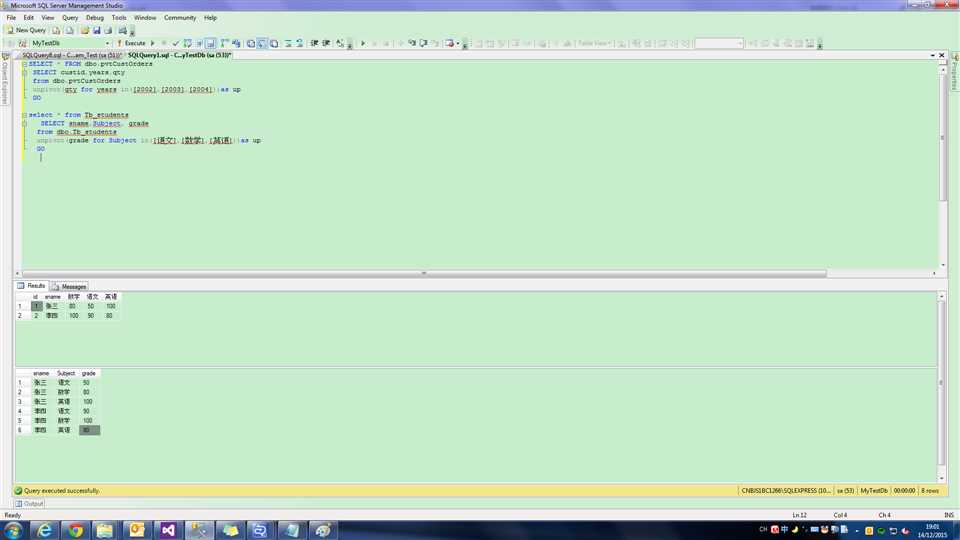The height and width of the screenshot is (540, 960).
Task: Open the Debug menu
Action: 95,18
